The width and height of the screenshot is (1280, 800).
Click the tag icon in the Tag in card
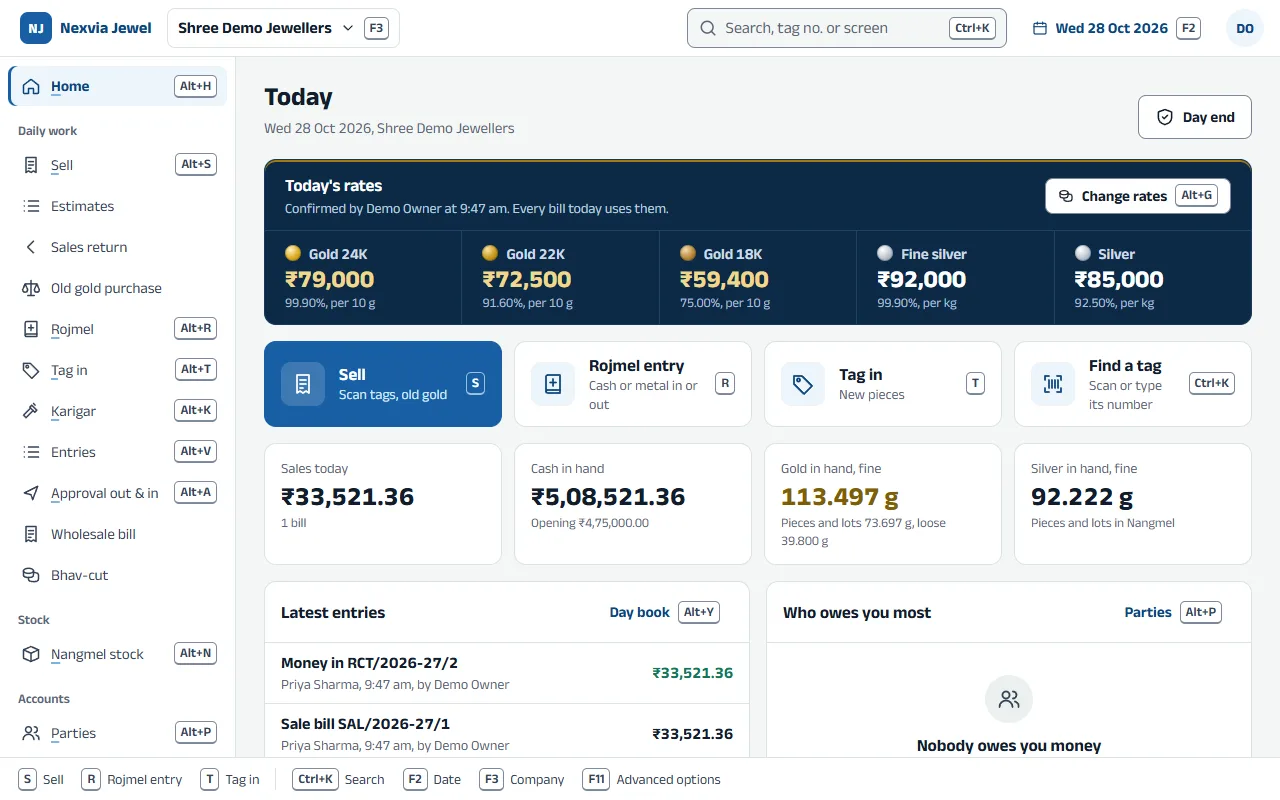click(x=803, y=384)
